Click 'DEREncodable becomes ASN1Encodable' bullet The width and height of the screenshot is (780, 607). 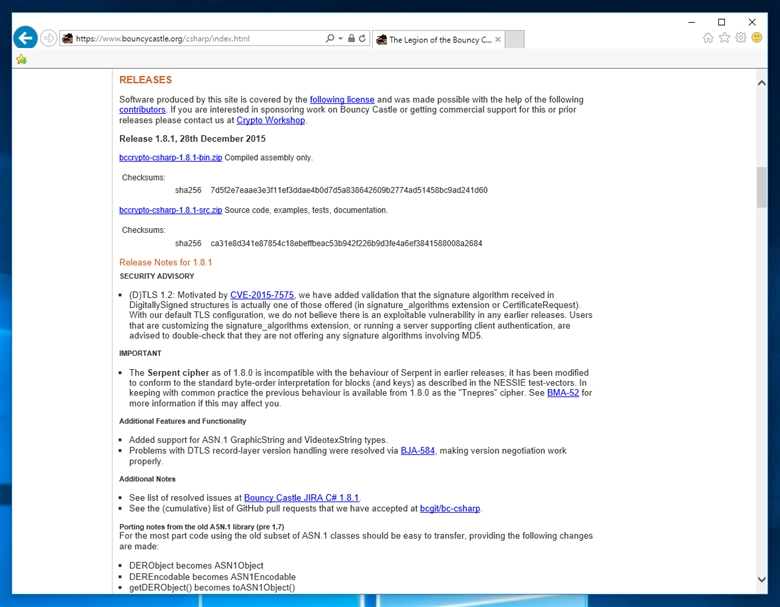coord(212,577)
